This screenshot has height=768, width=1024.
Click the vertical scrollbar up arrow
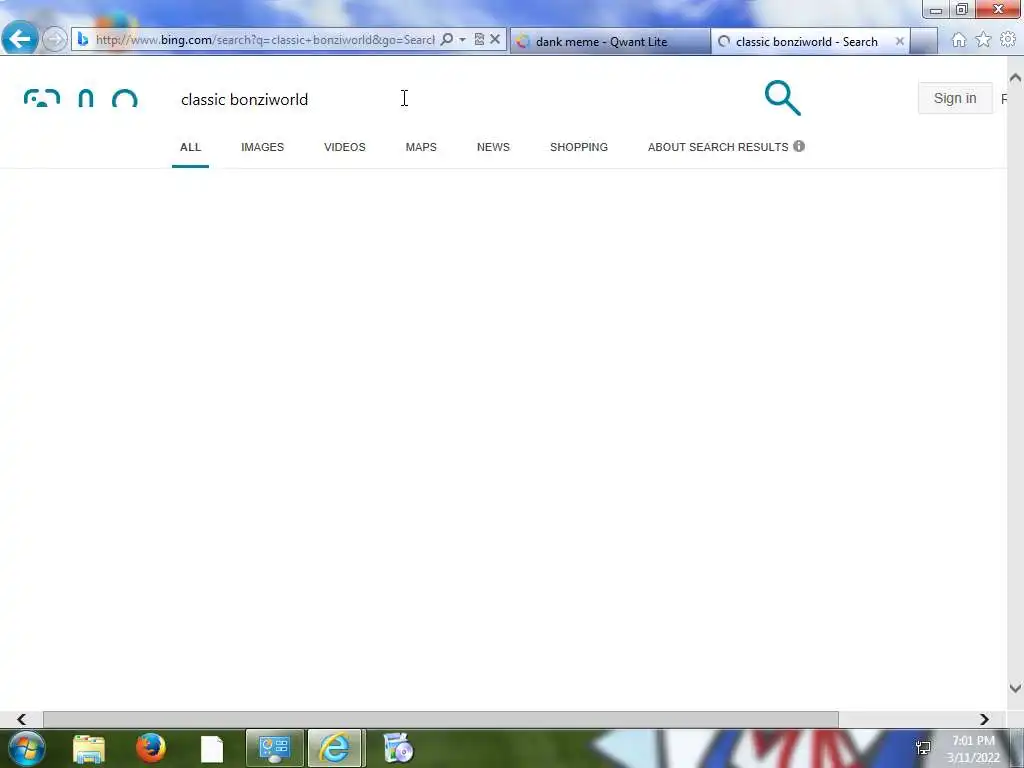1015,78
